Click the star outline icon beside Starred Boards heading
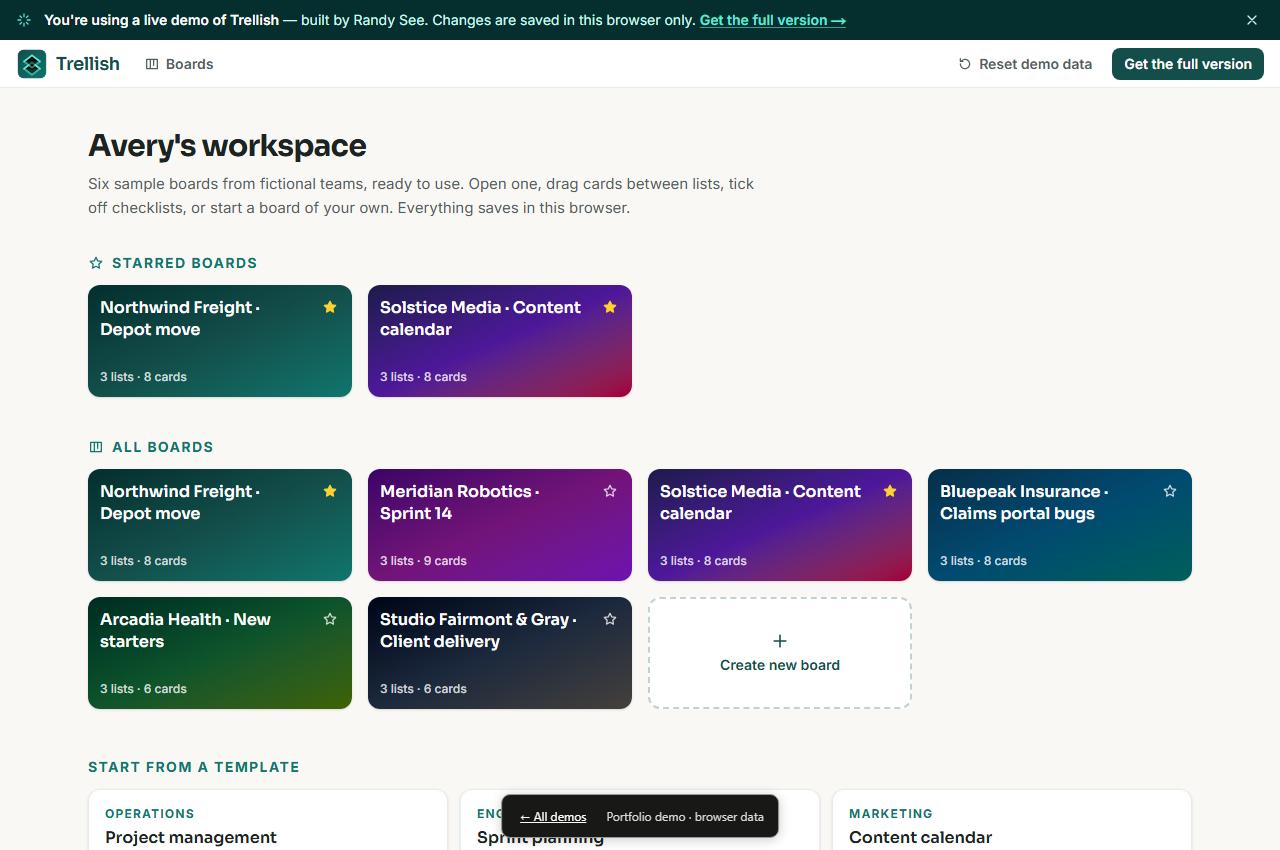Screen dimensions: 1280x850 tap(96, 263)
